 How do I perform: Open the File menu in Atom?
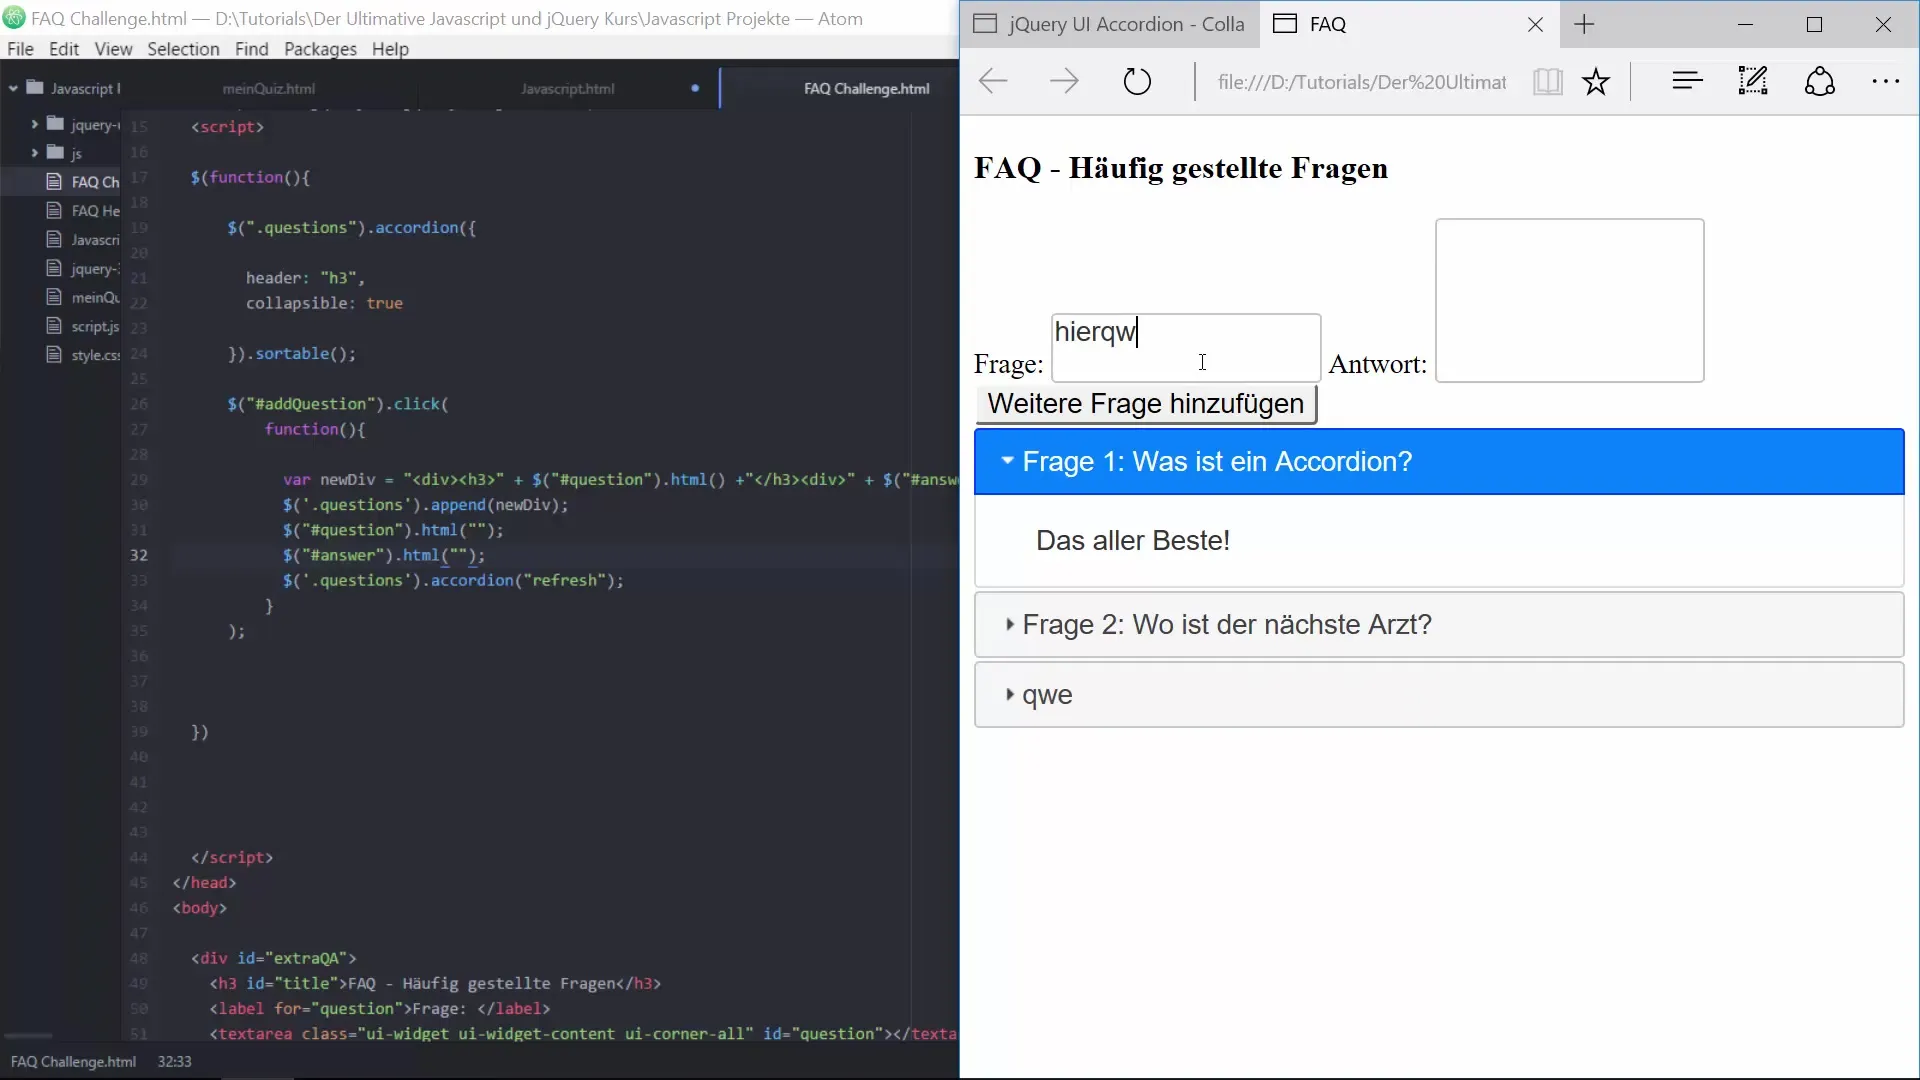(x=20, y=49)
